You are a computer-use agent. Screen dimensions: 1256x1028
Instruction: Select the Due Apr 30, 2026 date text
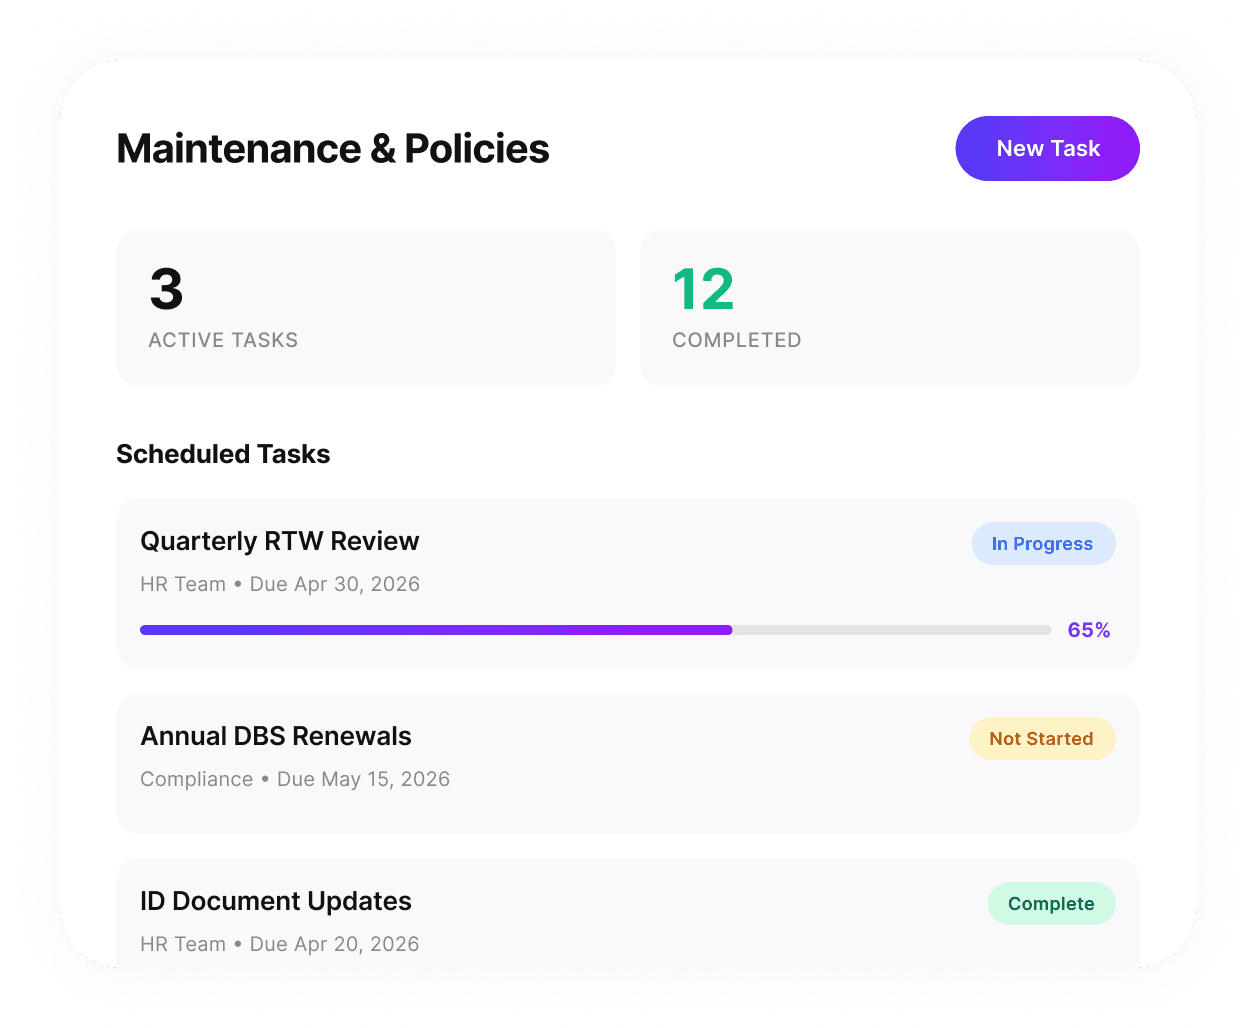(334, 584)
